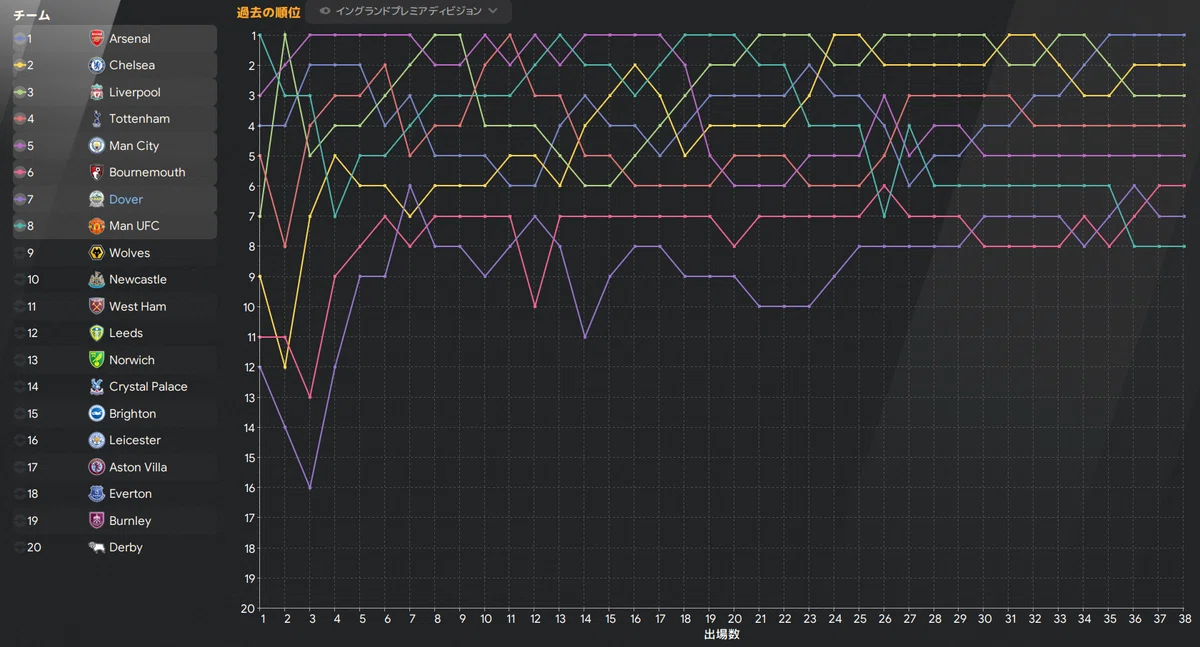Click the Chelsea club crest

[97, 65]
